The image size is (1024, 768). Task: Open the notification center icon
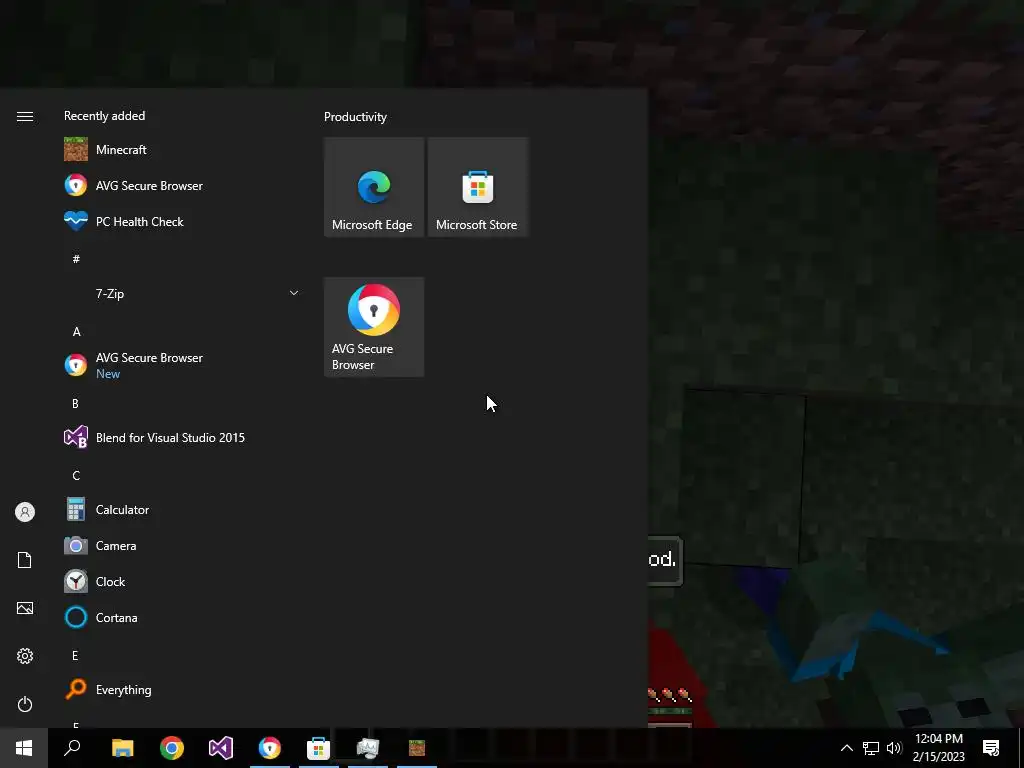(991, 748)
